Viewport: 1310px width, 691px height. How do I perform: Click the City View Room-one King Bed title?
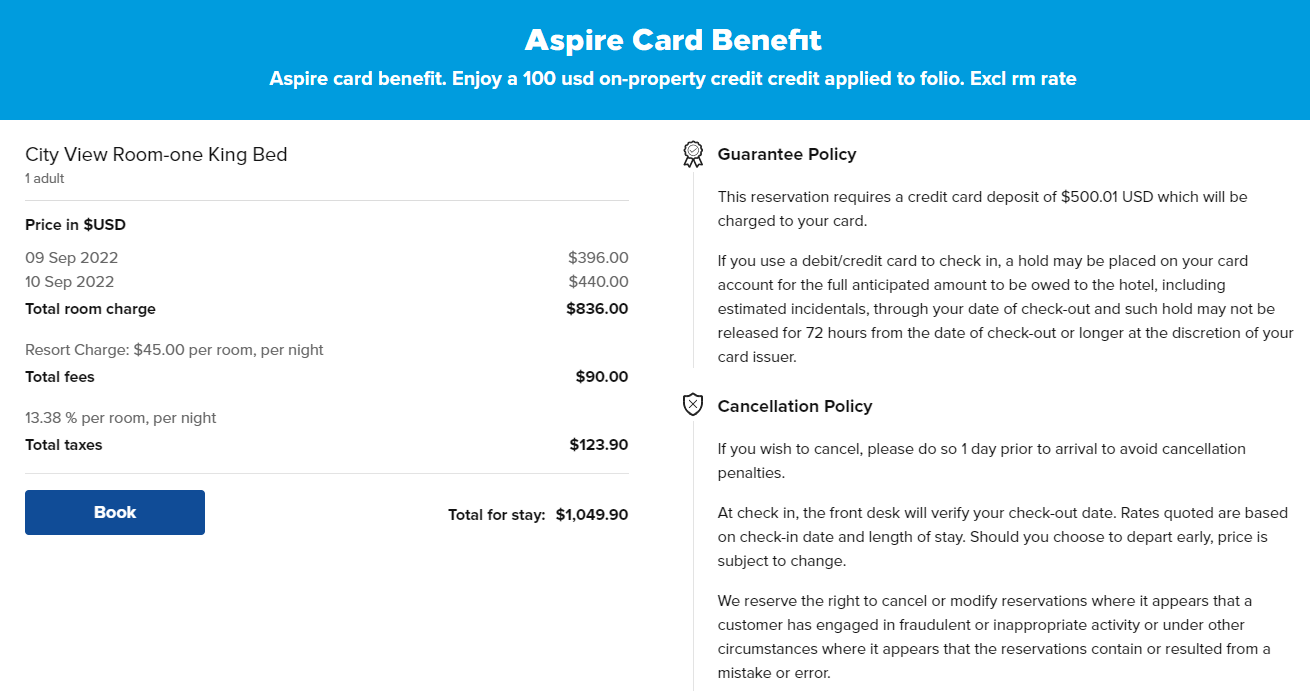pyautogui.click(x=156, y=154)
